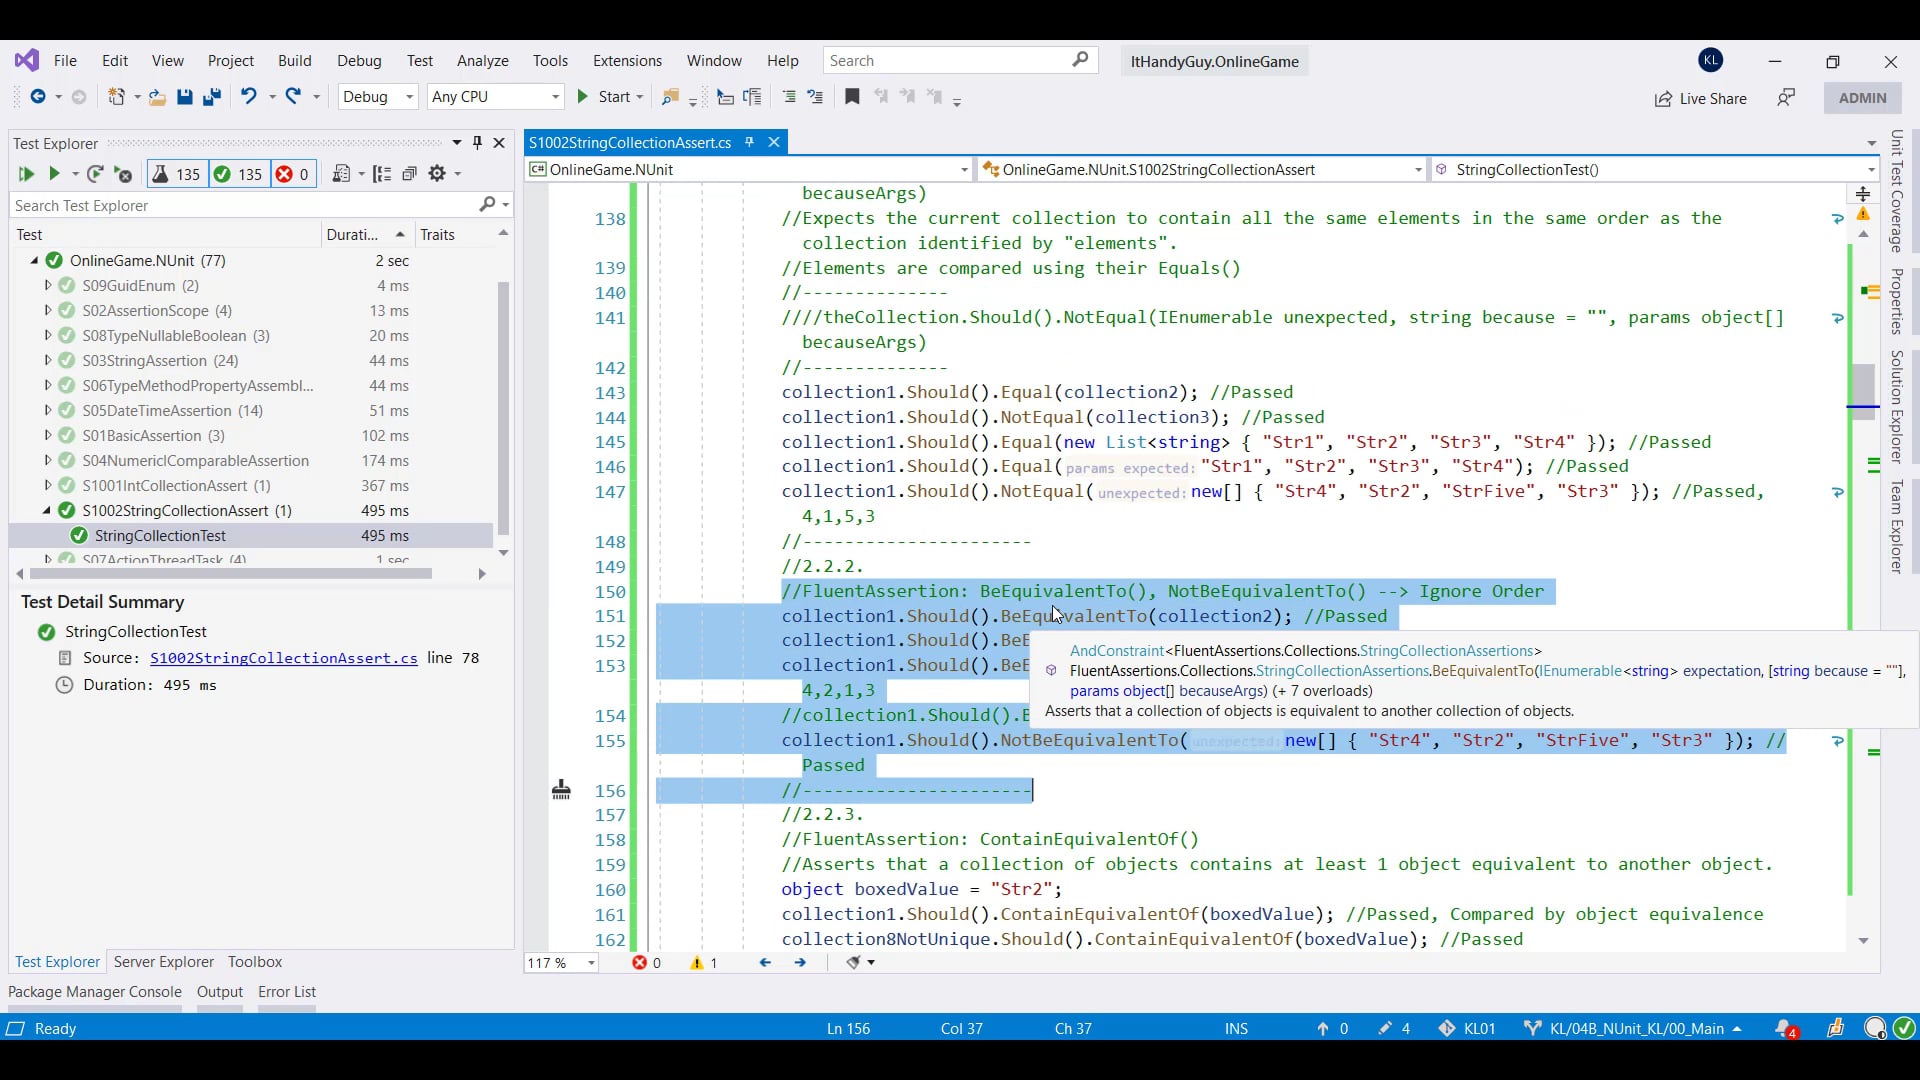The image size is (1920, 1080).
Task: Toggle a bookmark with the bookmark icon
Action: 852,97
